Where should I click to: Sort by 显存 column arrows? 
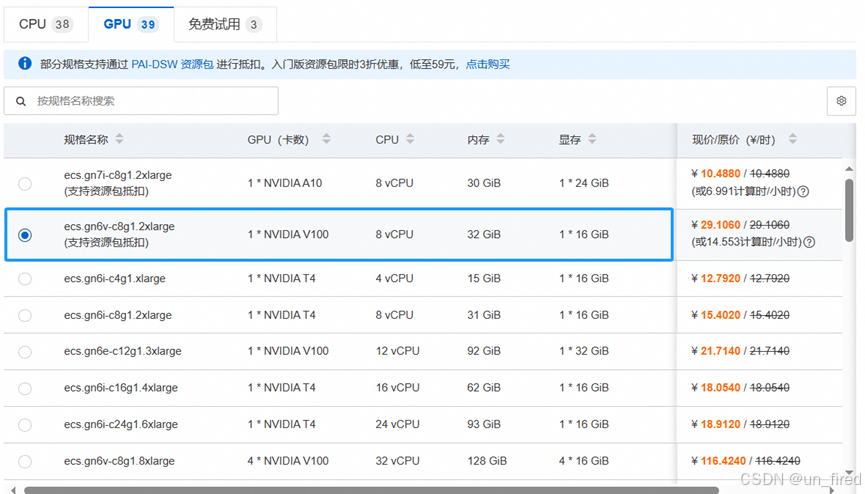point(592,139)
